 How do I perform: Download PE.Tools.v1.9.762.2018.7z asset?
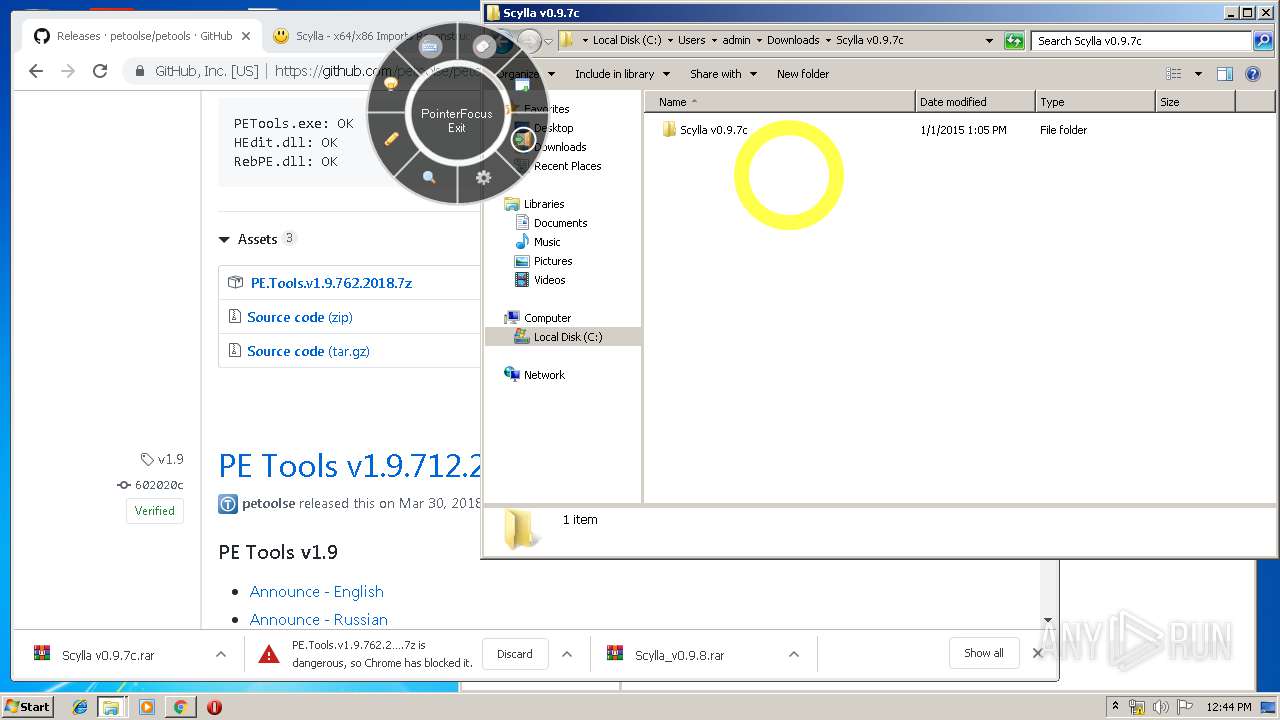(x=331, y=283)
